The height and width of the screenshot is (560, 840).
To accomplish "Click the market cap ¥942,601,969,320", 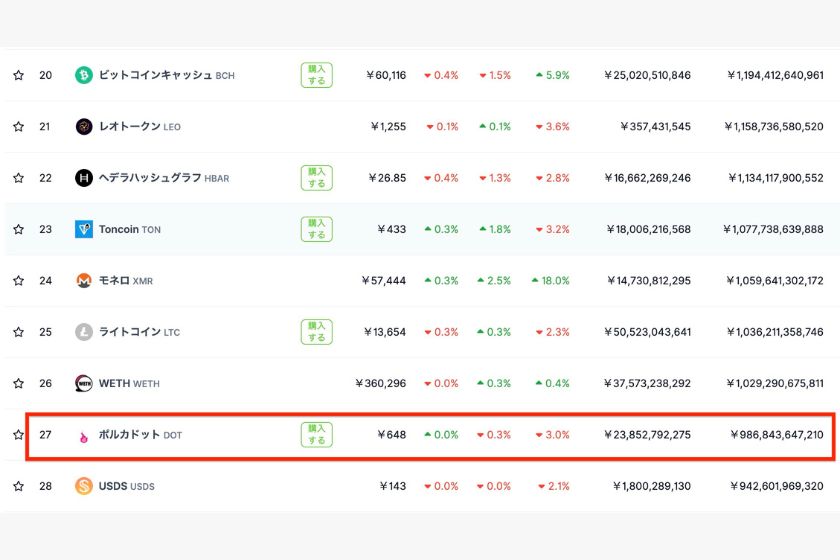I will [777, 486].
